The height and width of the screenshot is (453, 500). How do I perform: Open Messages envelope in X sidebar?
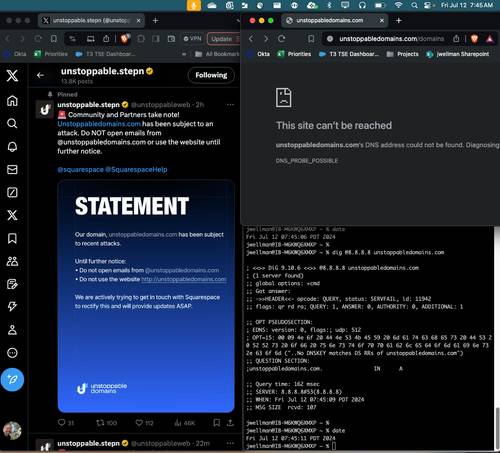pos(12,170)
